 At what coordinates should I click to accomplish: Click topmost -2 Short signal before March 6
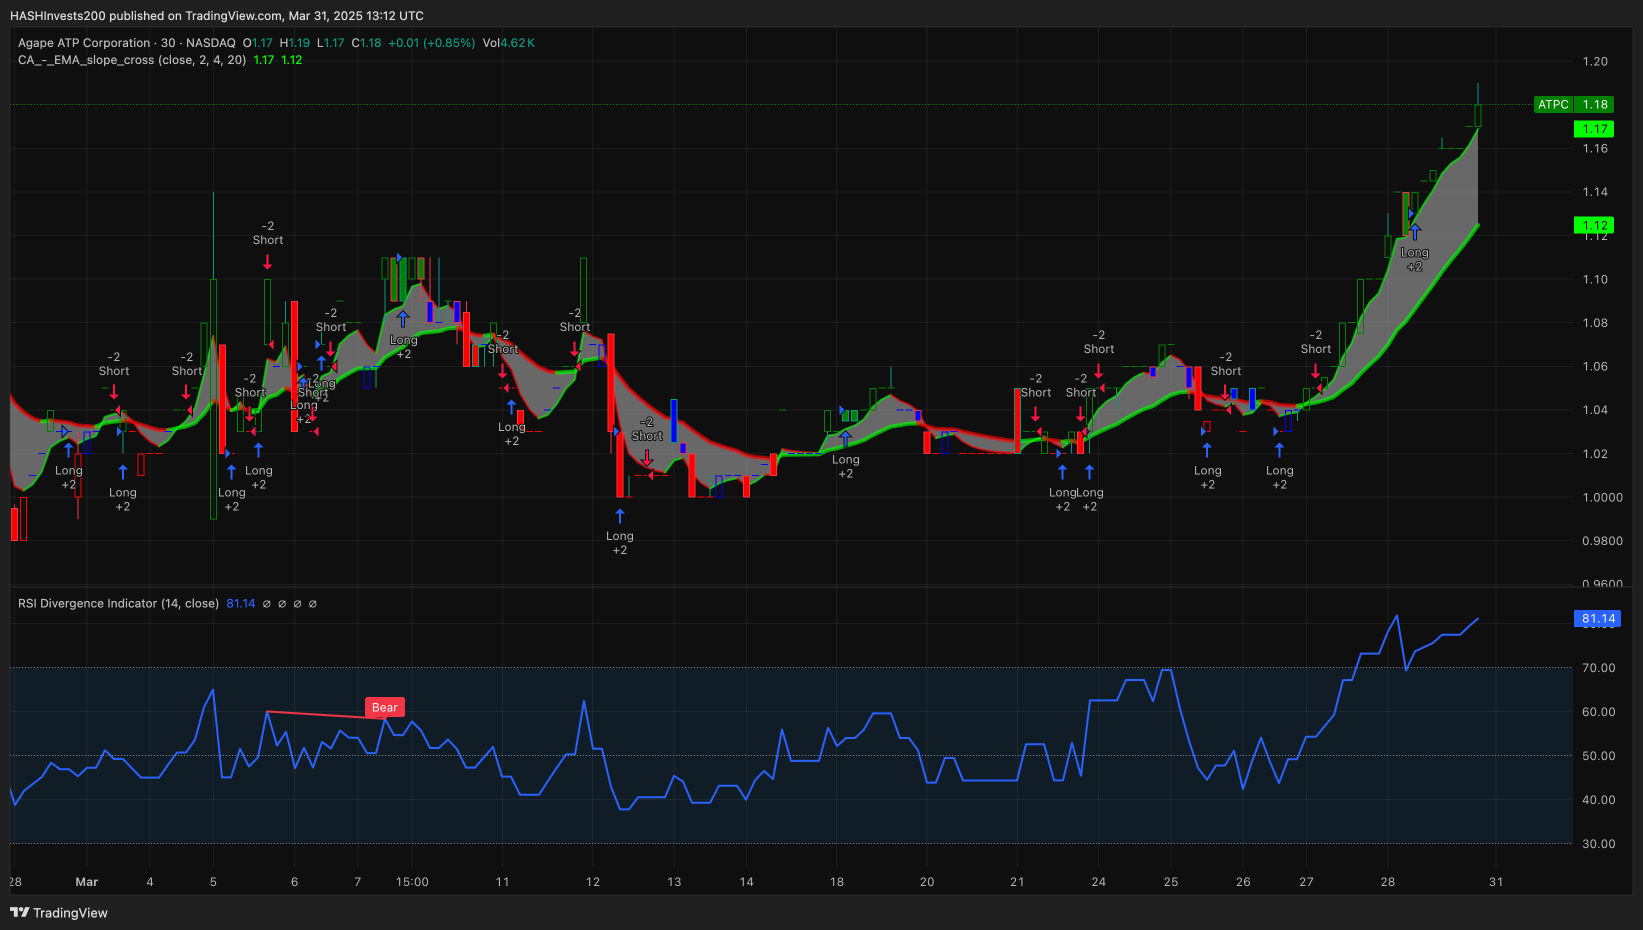[x=268, y=233]
